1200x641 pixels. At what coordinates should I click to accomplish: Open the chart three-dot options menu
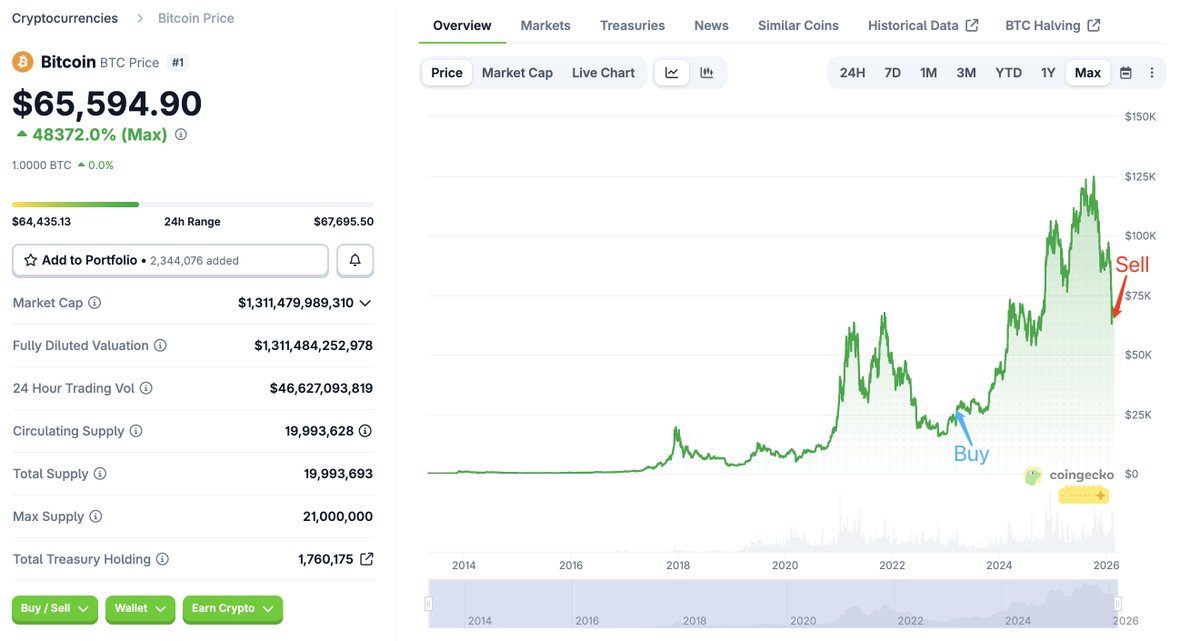point(1152,73)
